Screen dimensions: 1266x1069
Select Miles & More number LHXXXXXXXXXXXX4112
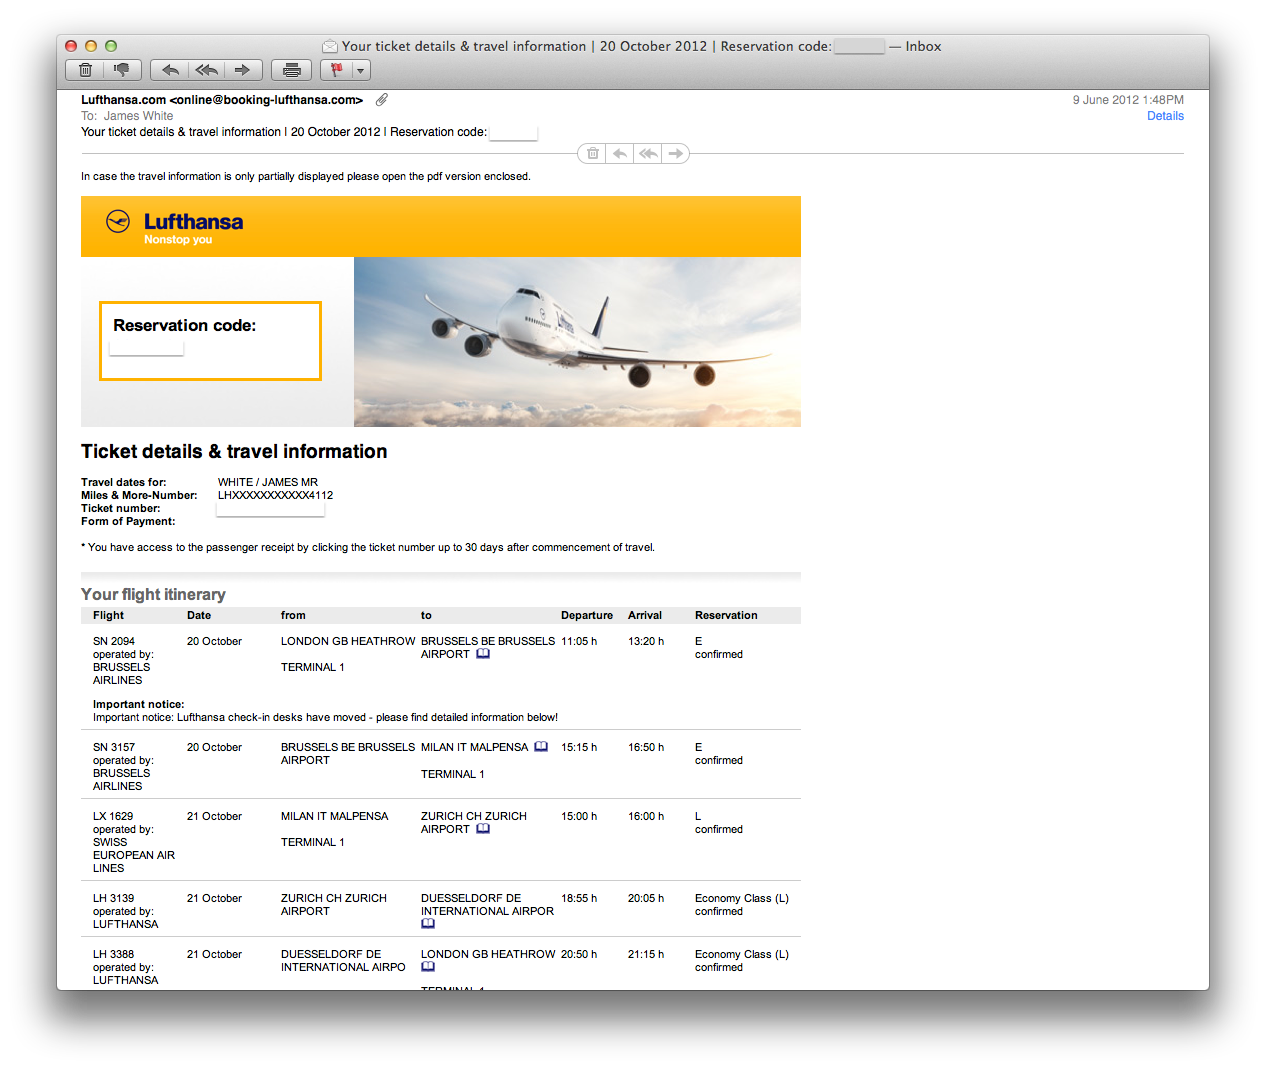pyautogui.click(x=276, y=495)
